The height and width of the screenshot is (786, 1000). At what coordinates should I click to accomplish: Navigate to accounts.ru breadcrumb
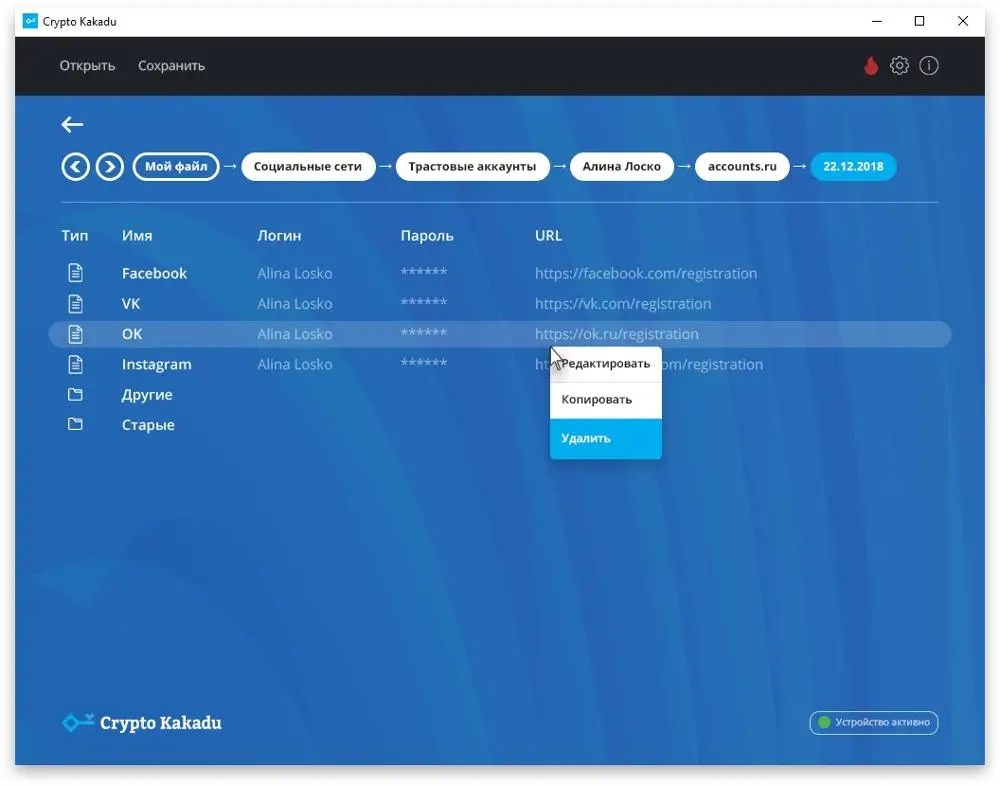pos(742,167)
